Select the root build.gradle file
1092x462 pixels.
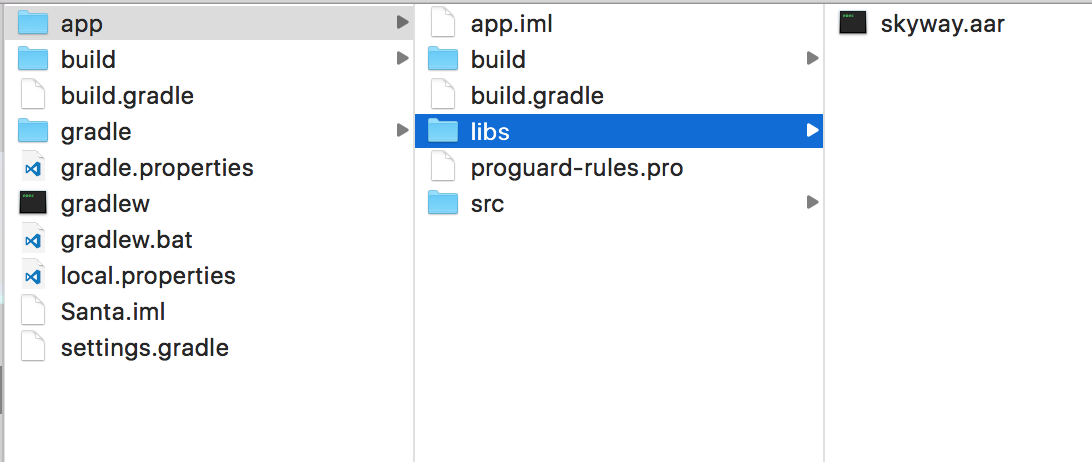[127, 95]
